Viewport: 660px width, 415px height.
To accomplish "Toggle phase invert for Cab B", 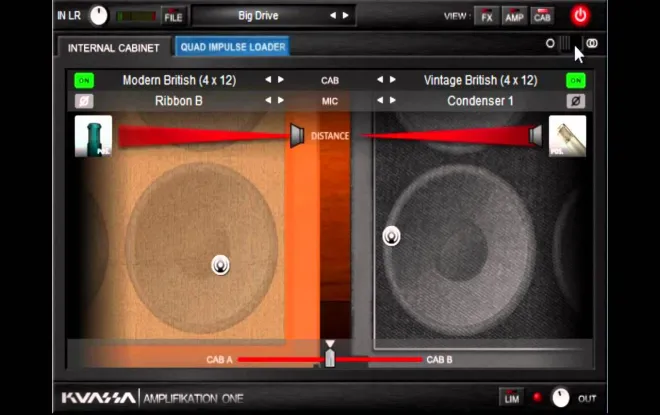I will [x=575, y=101].
